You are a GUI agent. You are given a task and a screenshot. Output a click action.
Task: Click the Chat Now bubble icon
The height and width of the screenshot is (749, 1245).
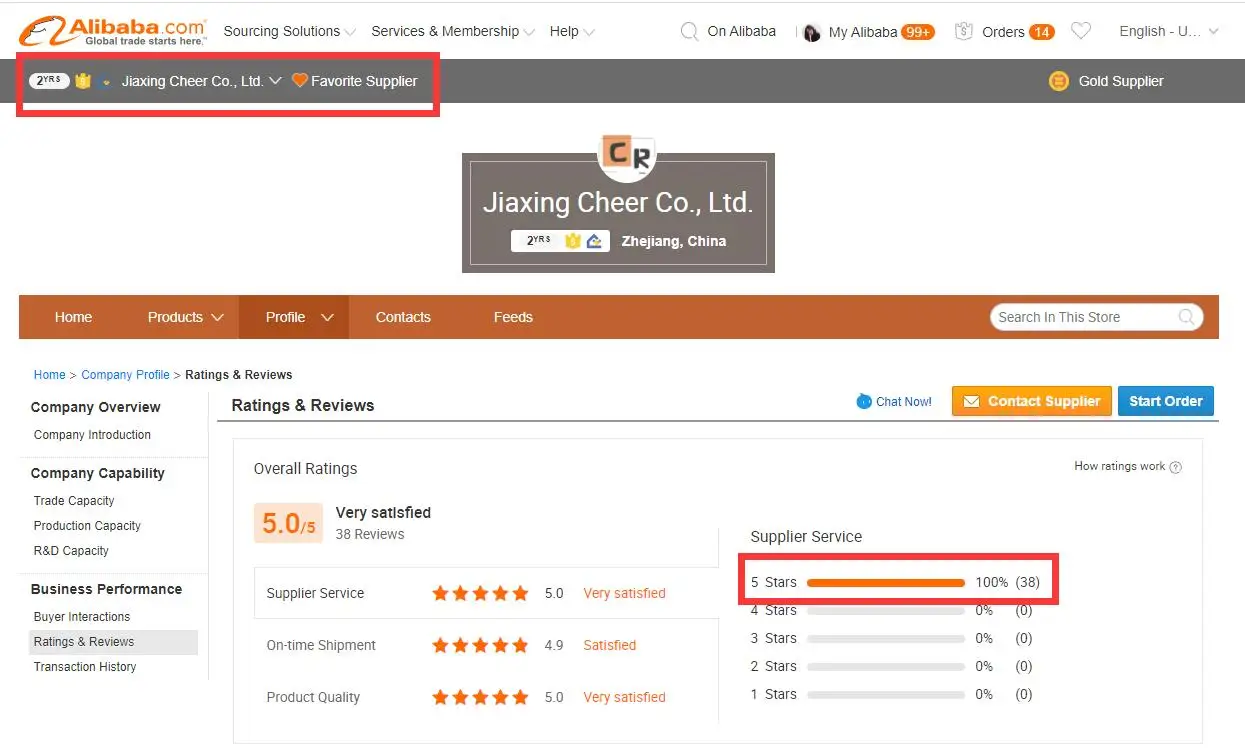(x=864, y=401)
